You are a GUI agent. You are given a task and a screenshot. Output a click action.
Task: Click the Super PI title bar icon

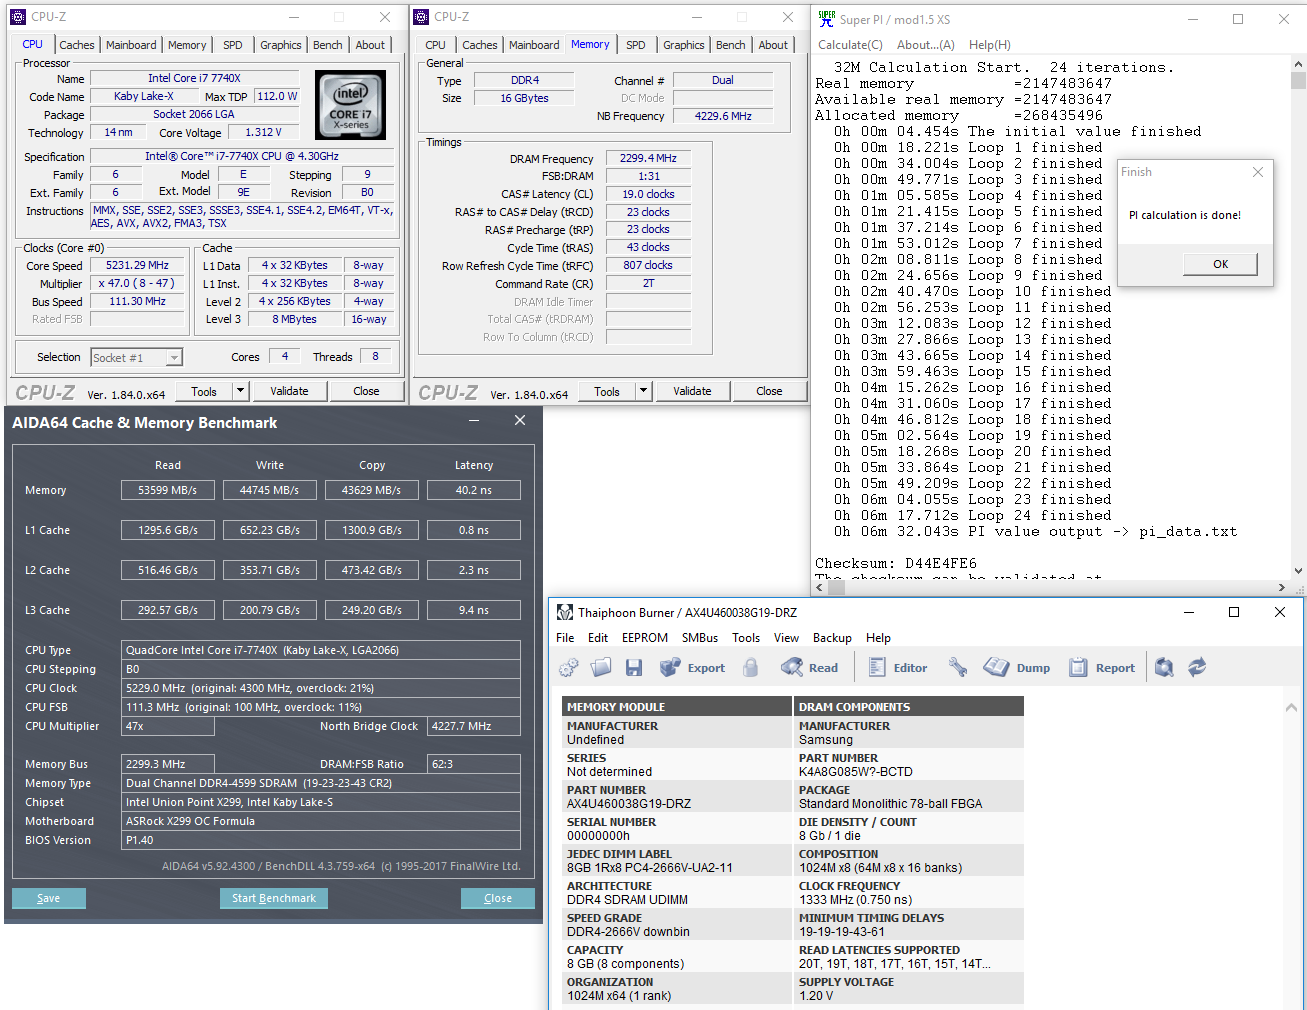[826, 18]
